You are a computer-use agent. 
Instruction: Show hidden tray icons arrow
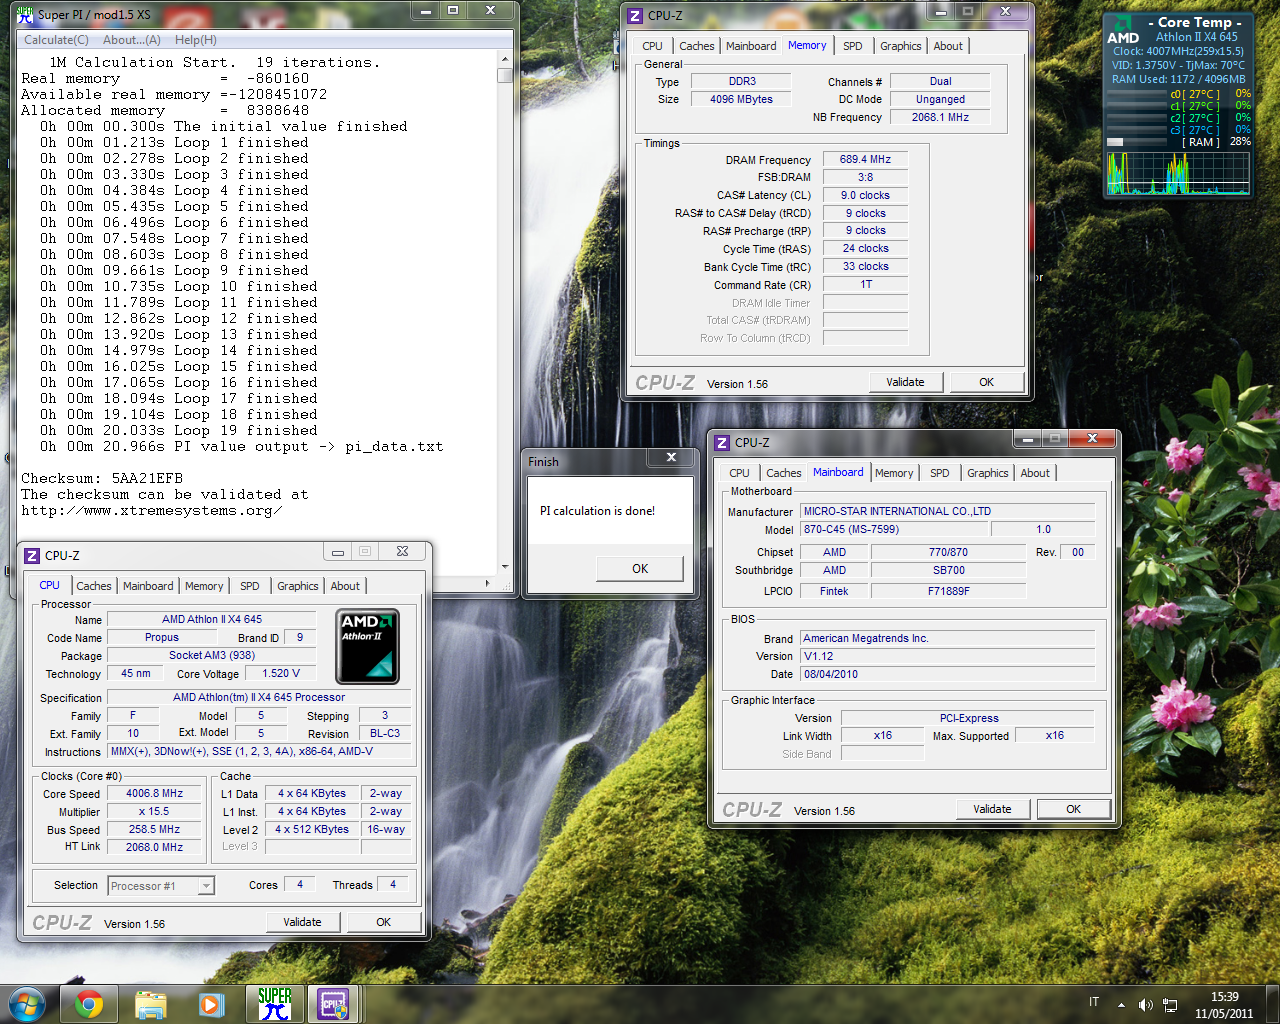(1121, 1004)
